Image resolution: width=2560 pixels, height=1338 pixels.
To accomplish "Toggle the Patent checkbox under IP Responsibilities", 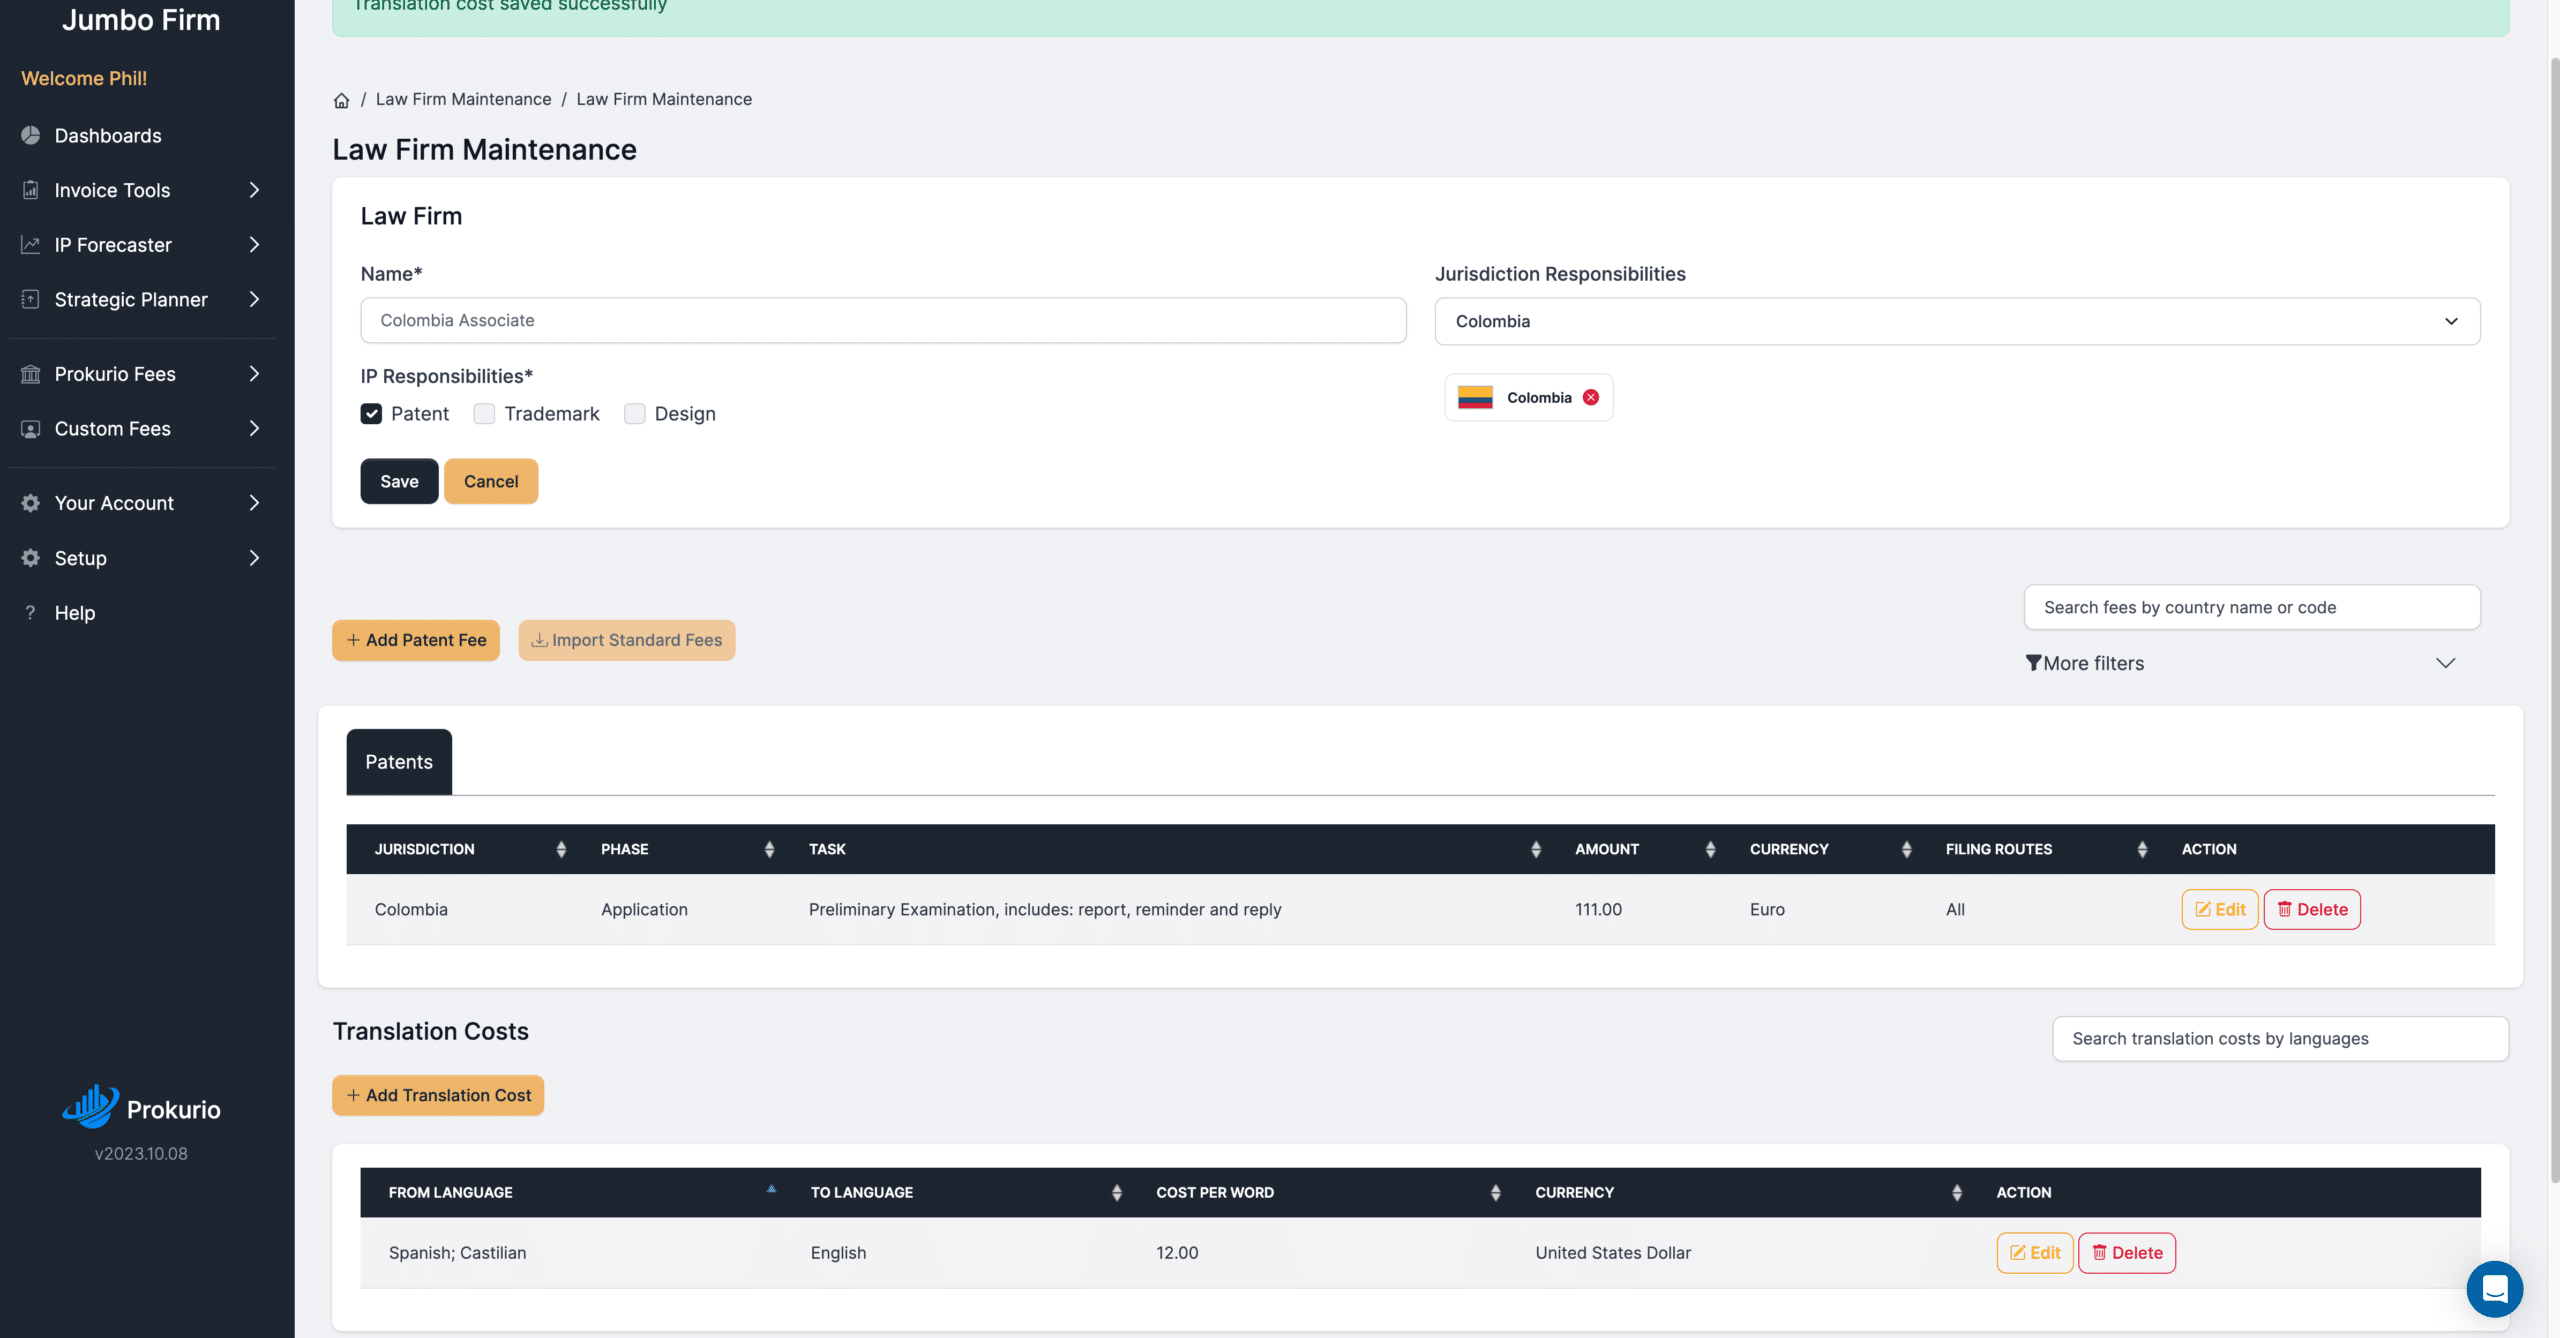I will (371, 413).
